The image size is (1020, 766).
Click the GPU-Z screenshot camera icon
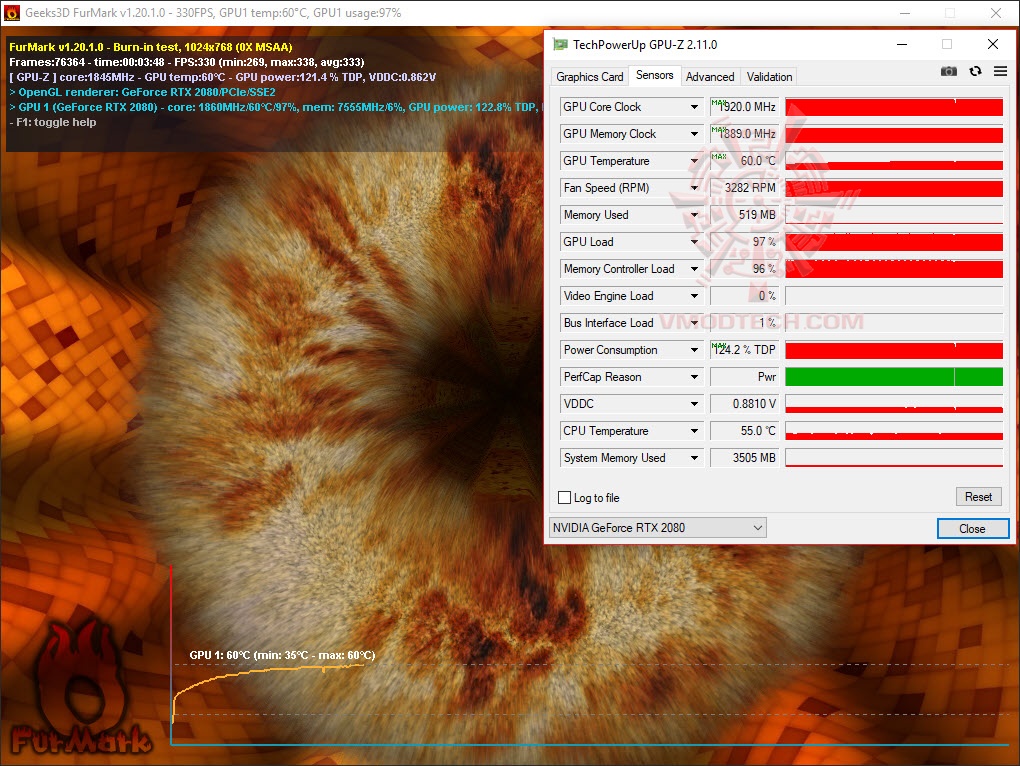948,72
